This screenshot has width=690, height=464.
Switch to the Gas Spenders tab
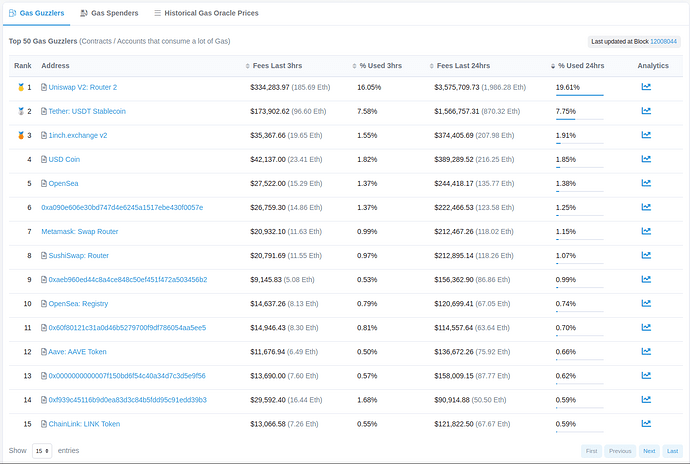coord(109,13)
